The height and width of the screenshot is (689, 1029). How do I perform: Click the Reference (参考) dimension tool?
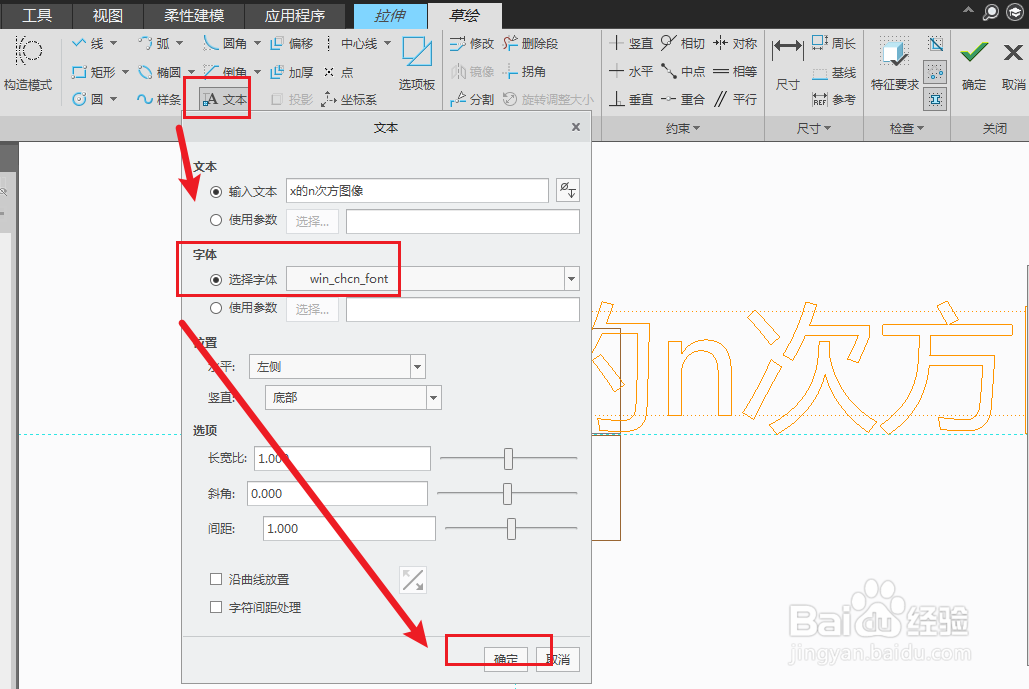click(x=833, y=99)
